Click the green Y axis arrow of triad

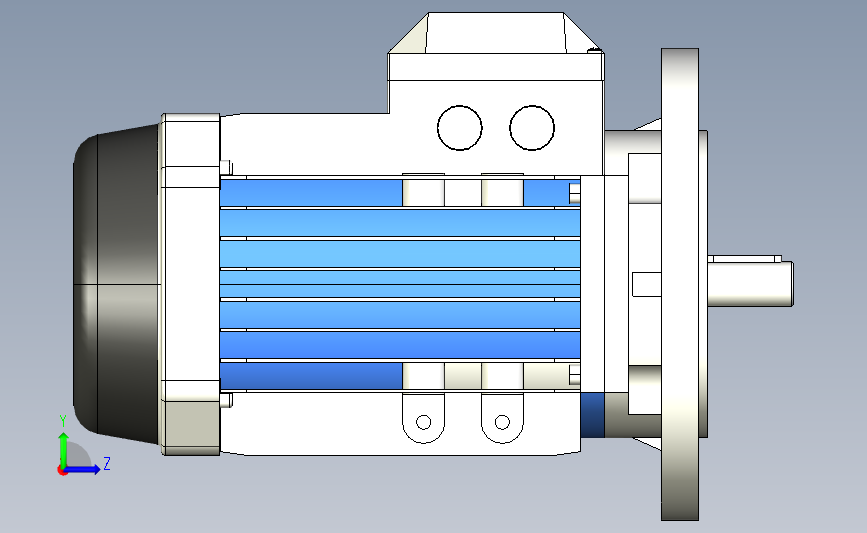click(x=63, y=449)
